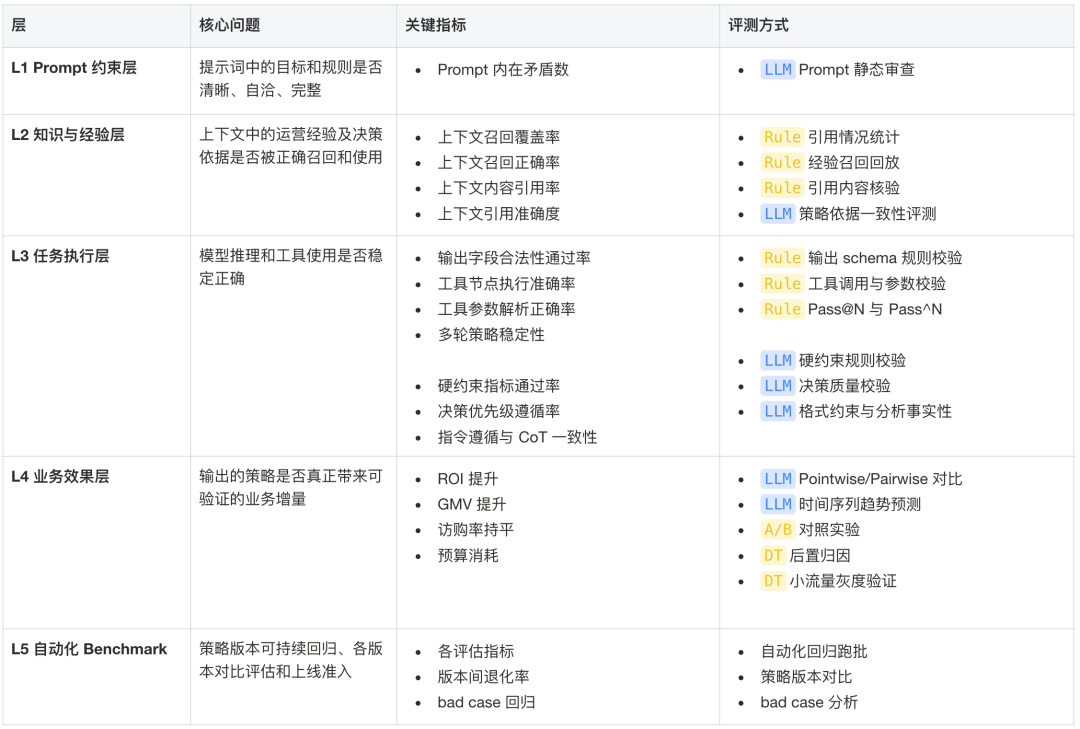Click 预算消耗 metric
The image size is (1080, 729).
coord(468,555)
